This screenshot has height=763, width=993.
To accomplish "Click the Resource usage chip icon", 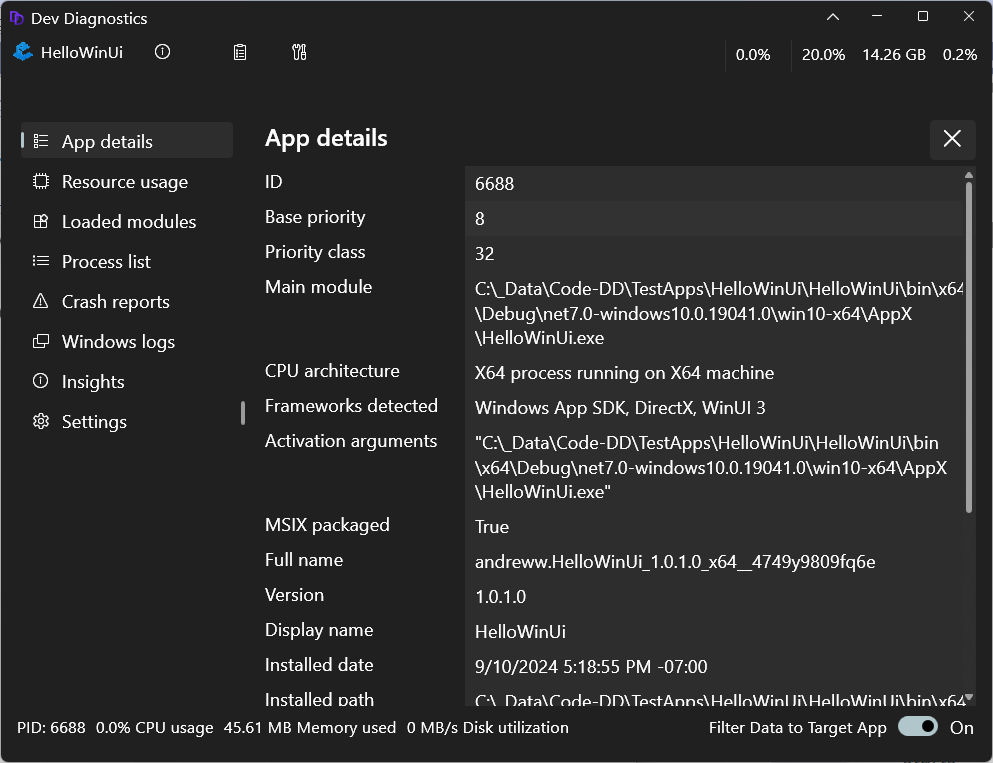I will pos(41,182).
